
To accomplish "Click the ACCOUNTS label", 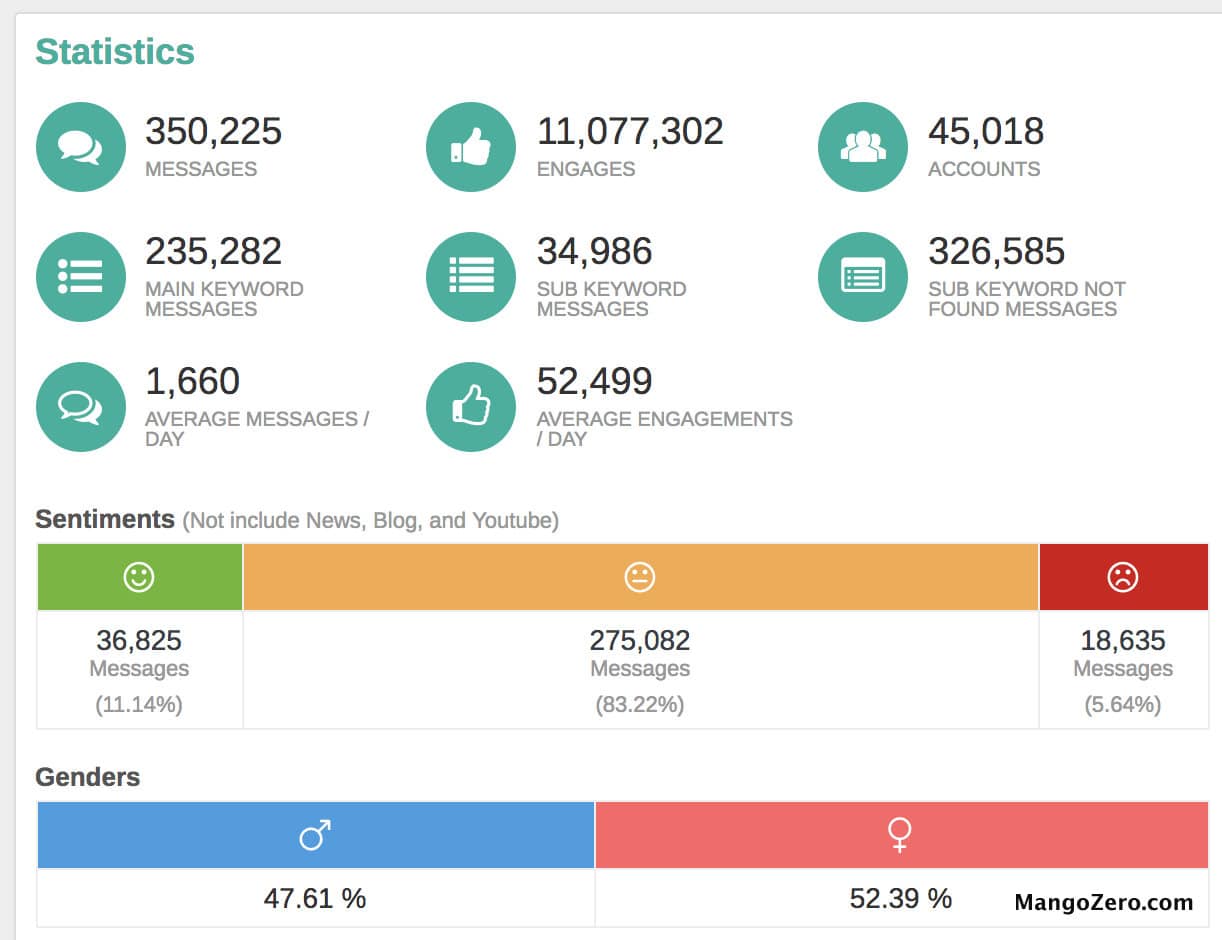I will [x=984, y=169].
